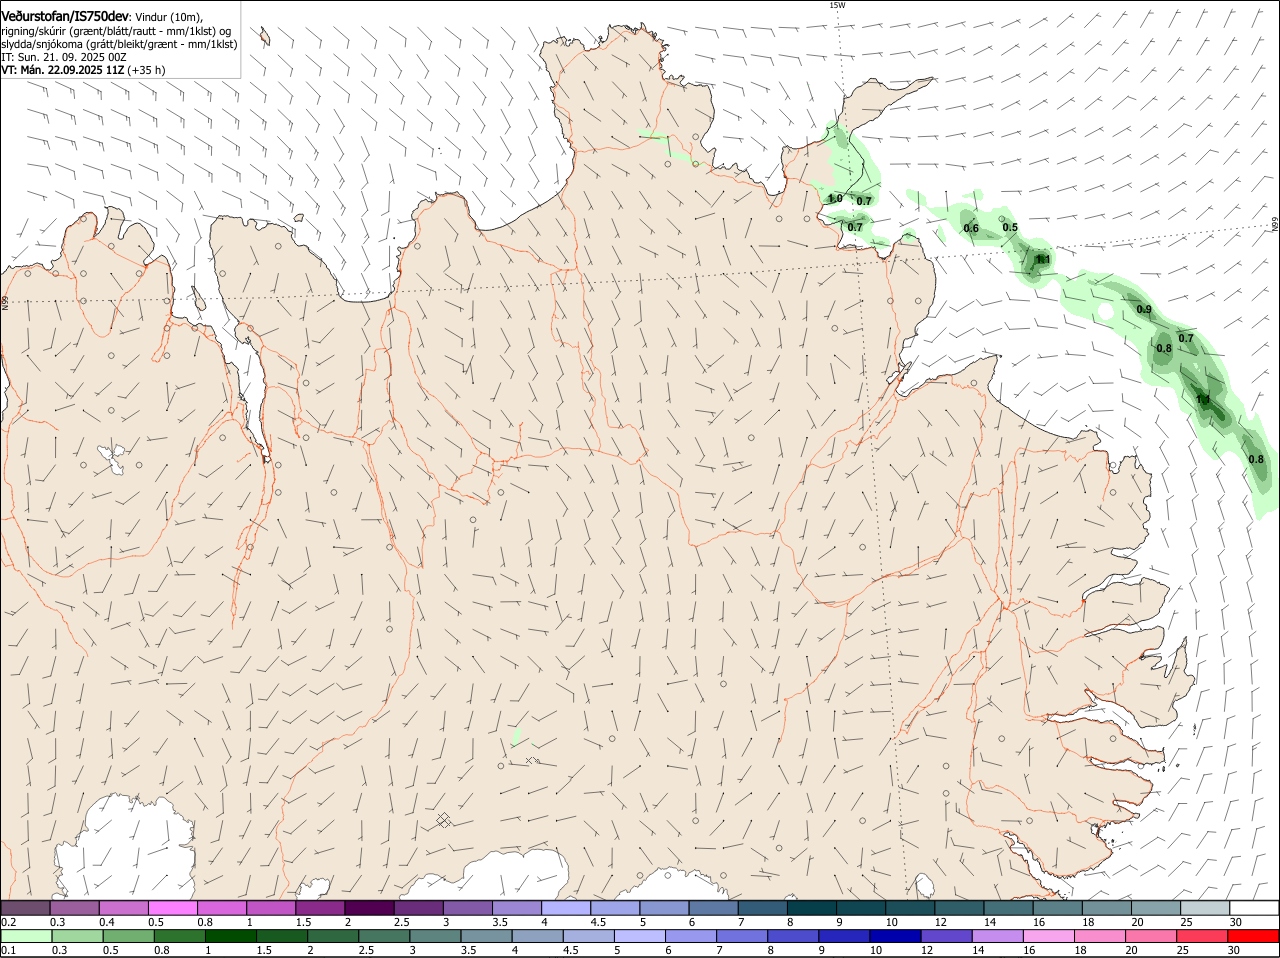Screen dimensions: 1280x958
Task: Pick the darkest green swatch labeled 1 in lower legend
Action: [x=230, y=936]
